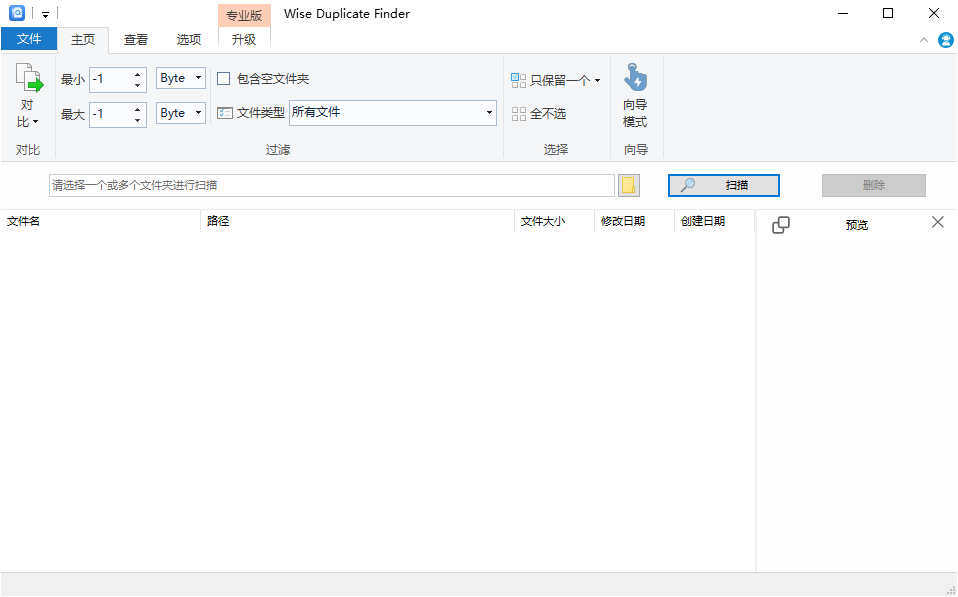Switch to the 查看 tab
Viewport: 958px width, 597px height.
pos(135,40)
